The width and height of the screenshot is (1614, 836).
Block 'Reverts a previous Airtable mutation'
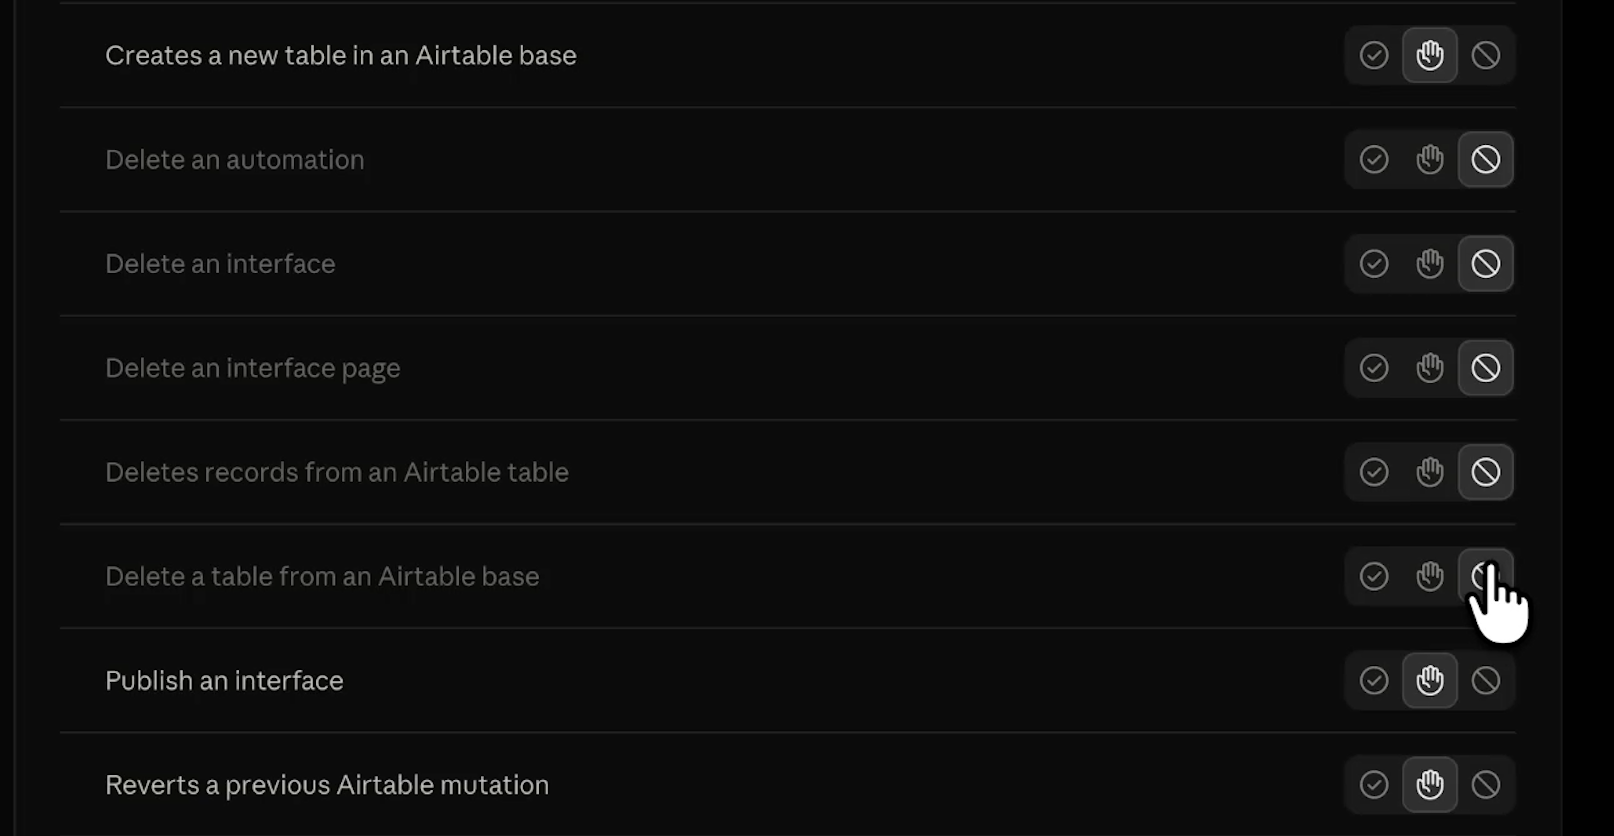pyautogui.click(x=1486, y=785)
